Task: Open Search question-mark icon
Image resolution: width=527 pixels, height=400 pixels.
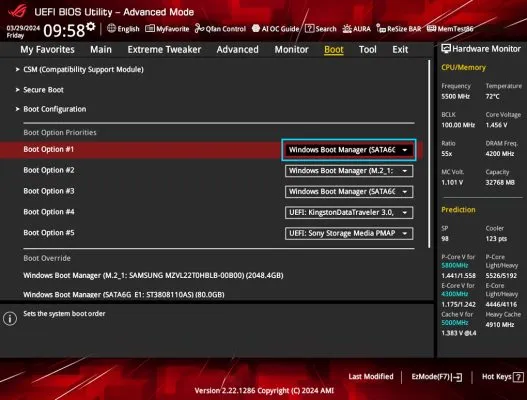Action: coord(309,29)
